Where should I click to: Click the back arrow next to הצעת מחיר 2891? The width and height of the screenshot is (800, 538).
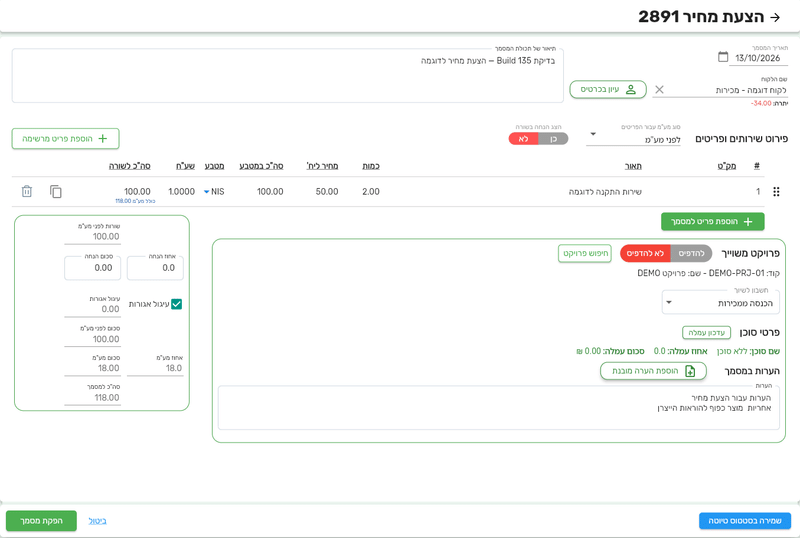click(775, 17)
